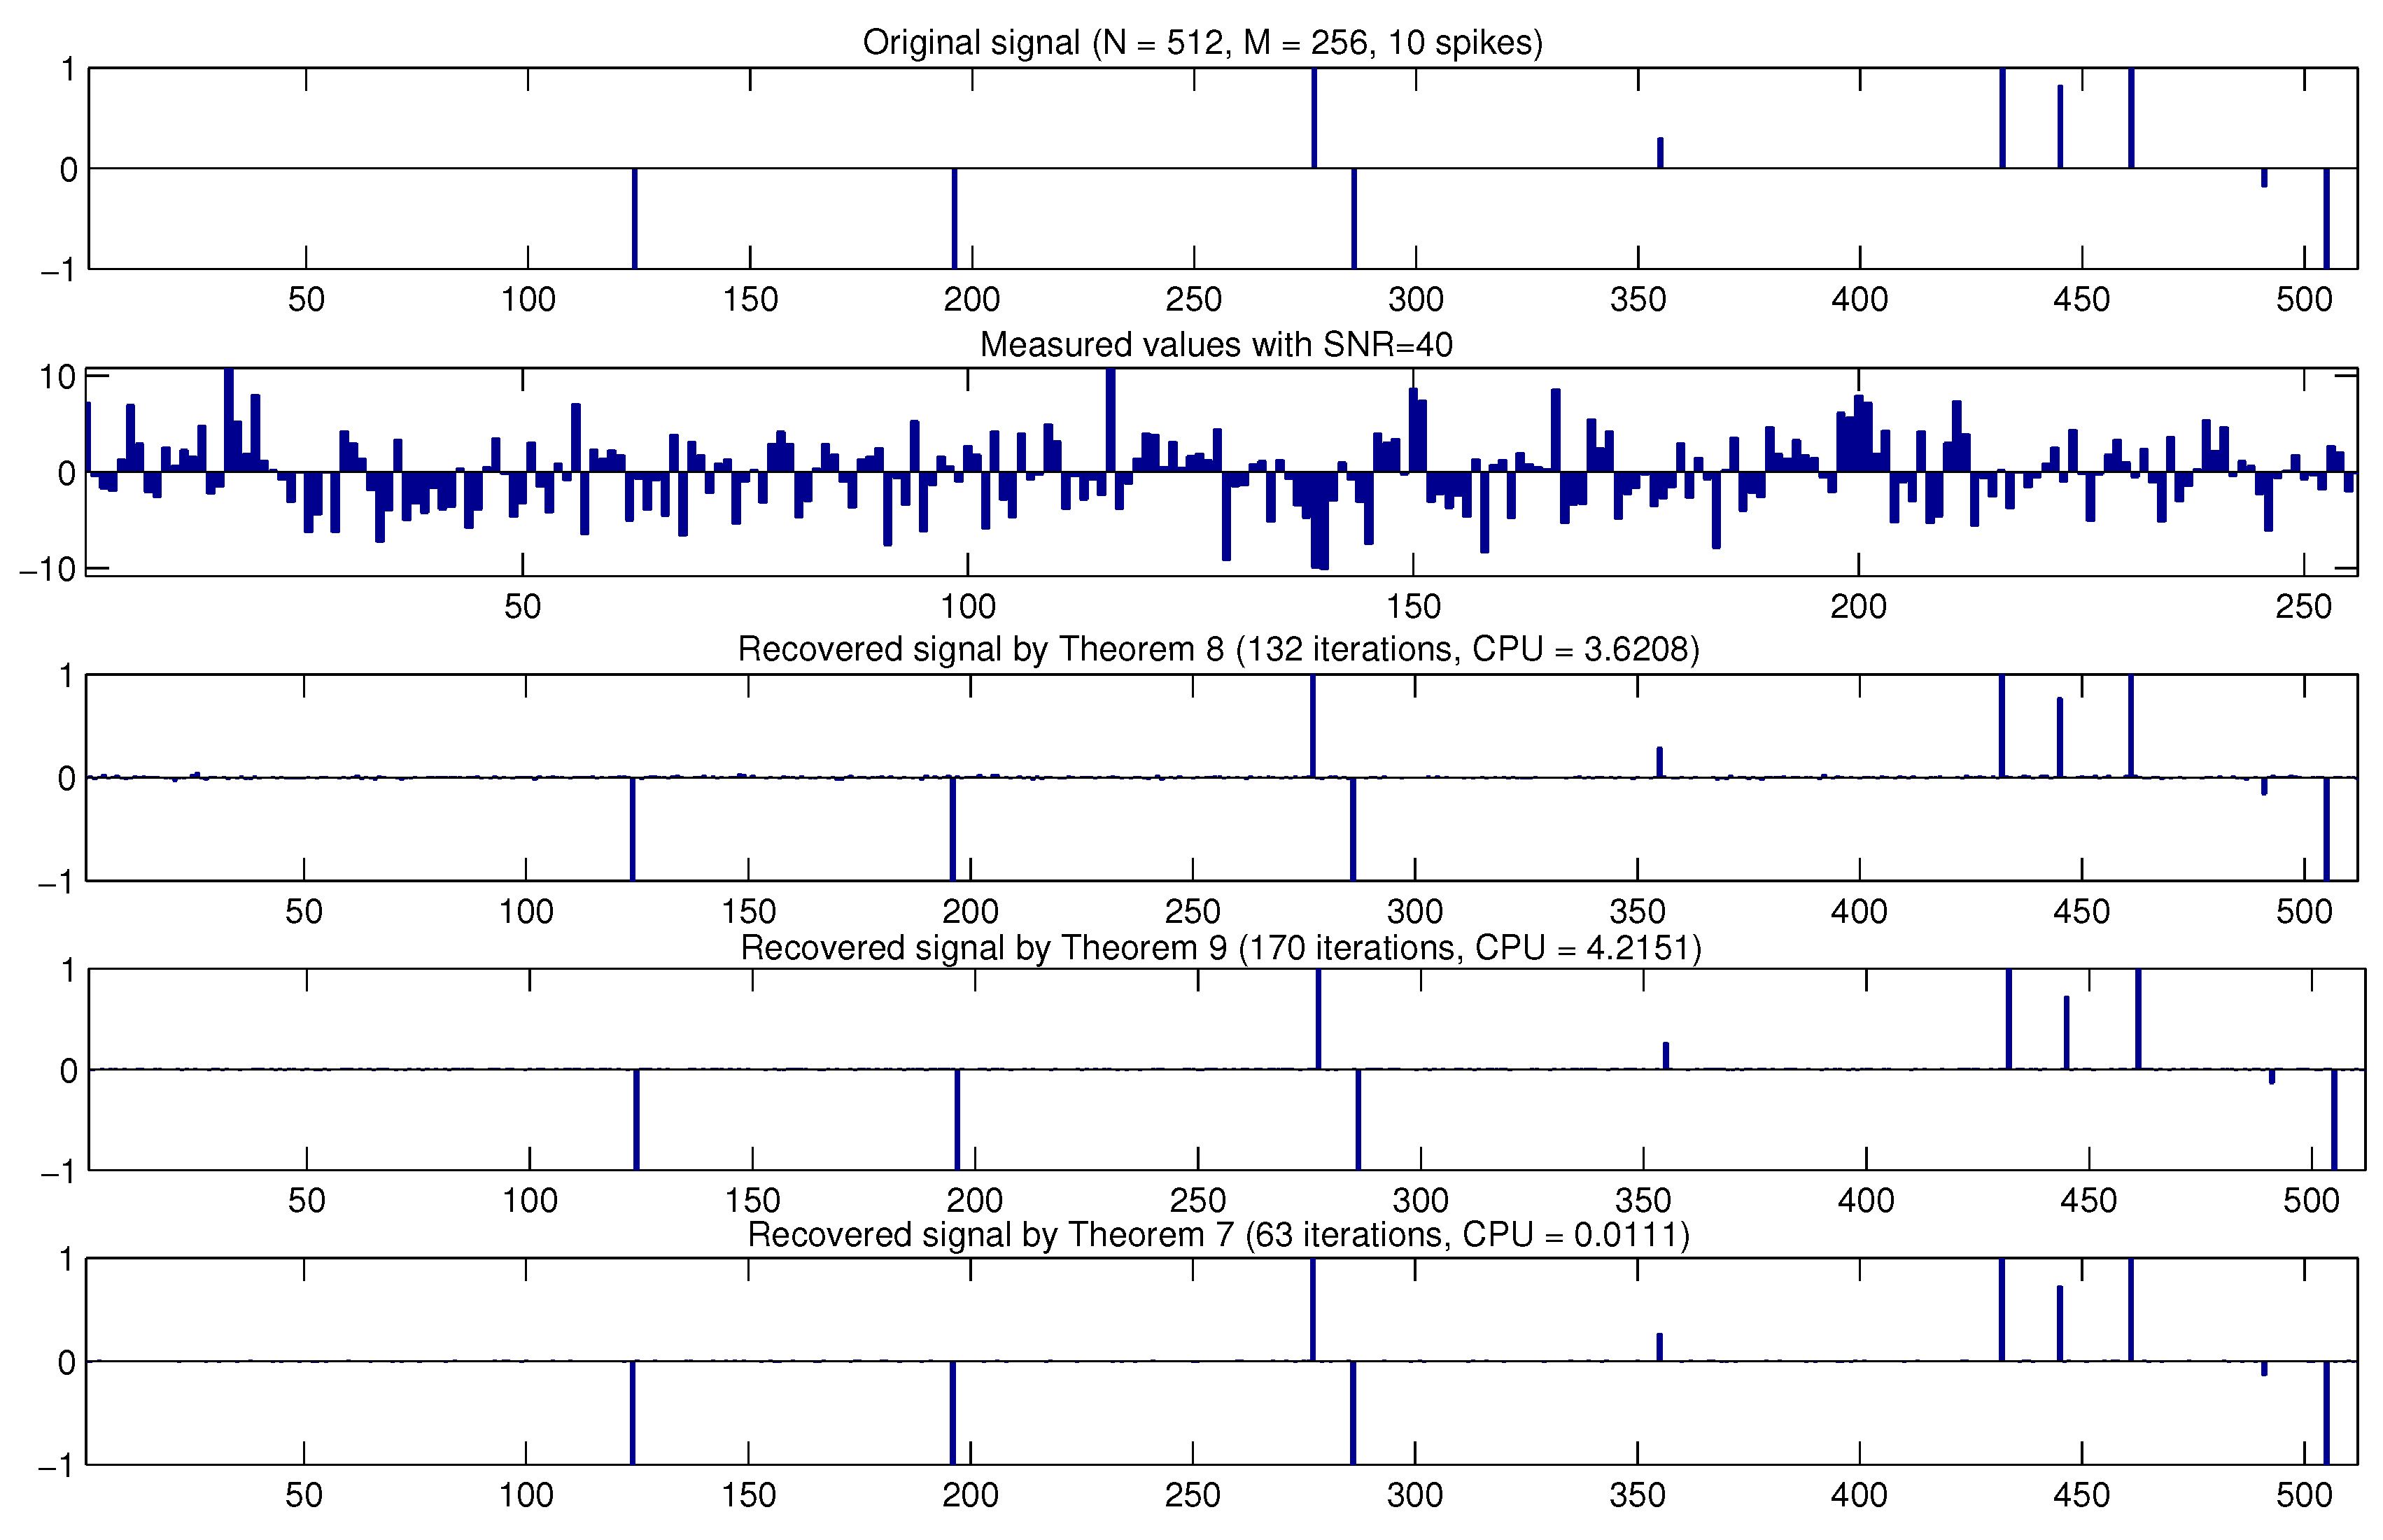The height and width of the screenshot is (1540, 2383).
Task: Click the positive spike near 432 in Theorem 7 plot
Action: point(2002,1310)
